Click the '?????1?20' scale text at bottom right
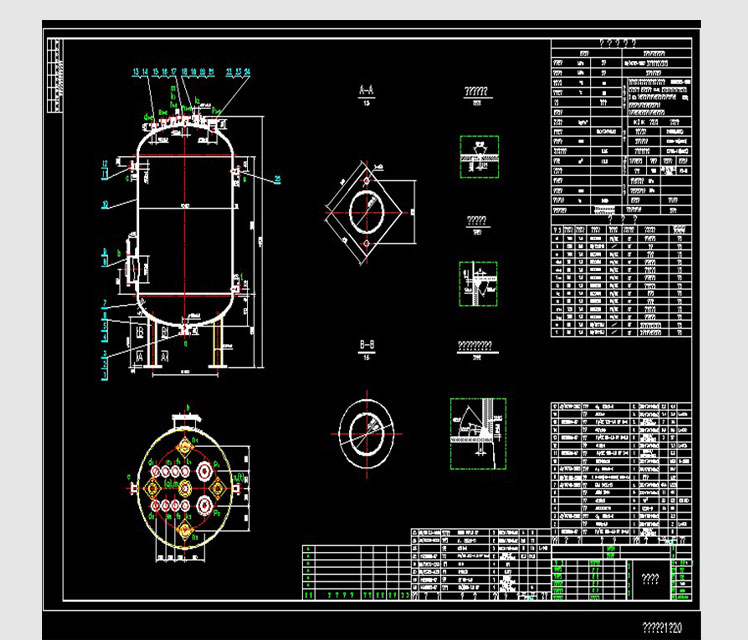748x640 pixels. [x=662, y=627]
